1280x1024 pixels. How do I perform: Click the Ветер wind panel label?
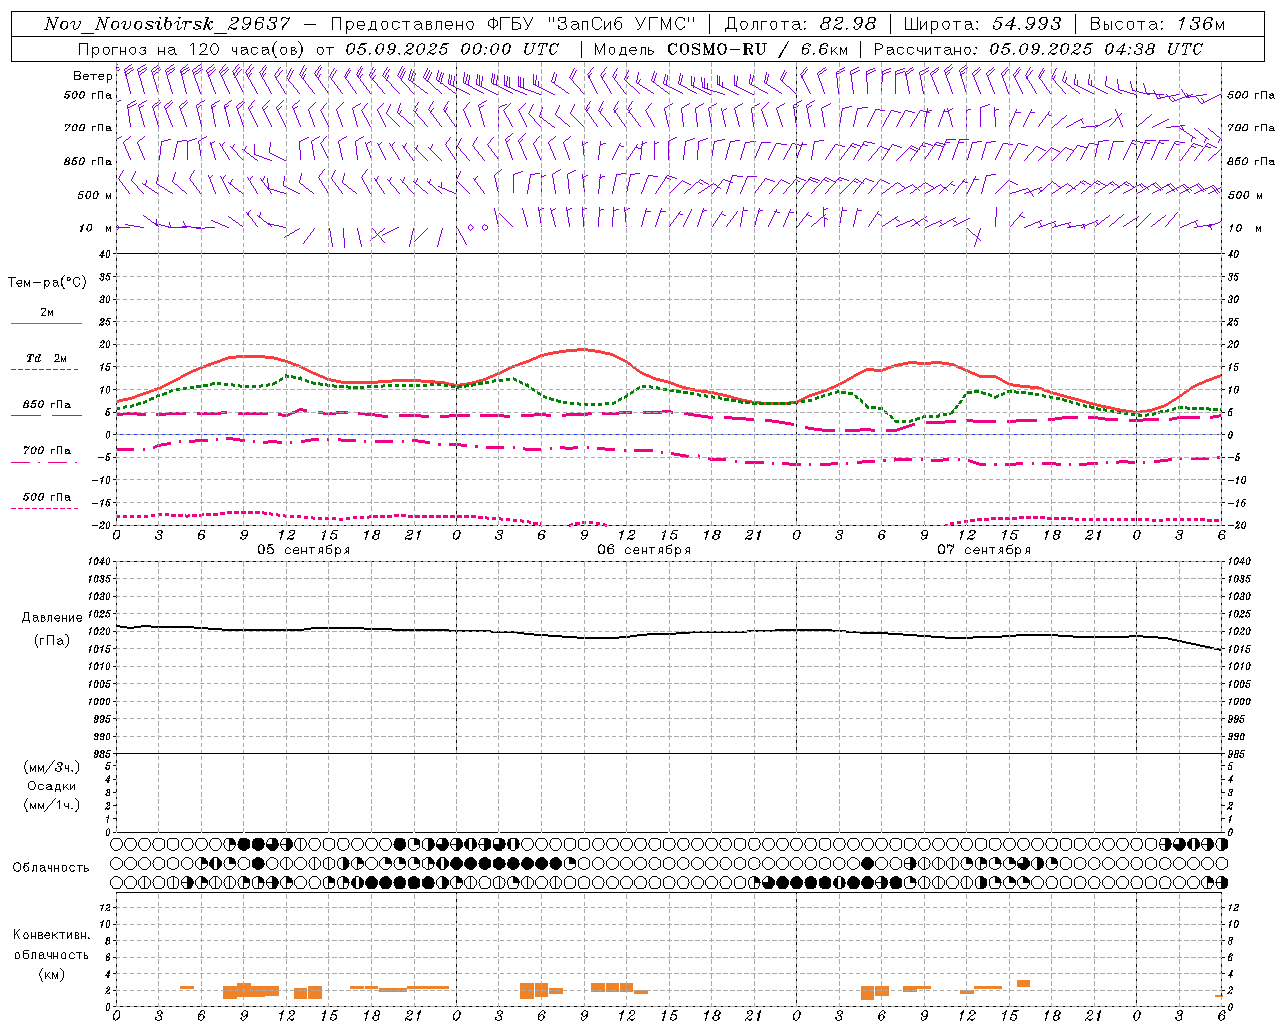click(x=92, y=76)
